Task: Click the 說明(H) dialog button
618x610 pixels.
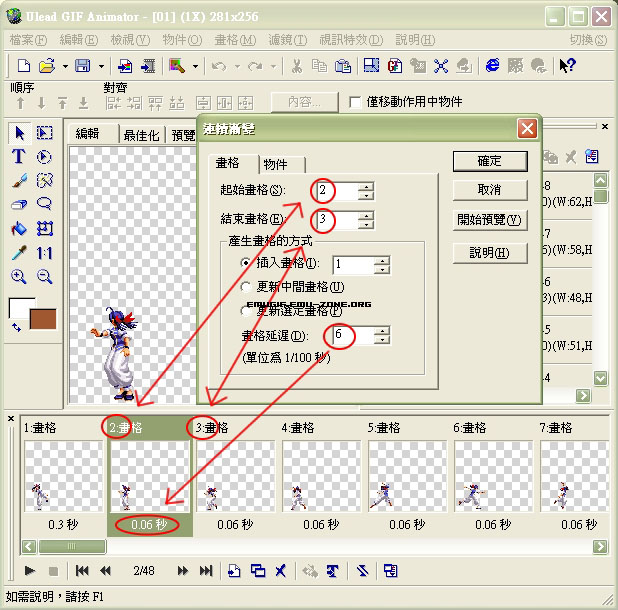Action: point(490,253)
